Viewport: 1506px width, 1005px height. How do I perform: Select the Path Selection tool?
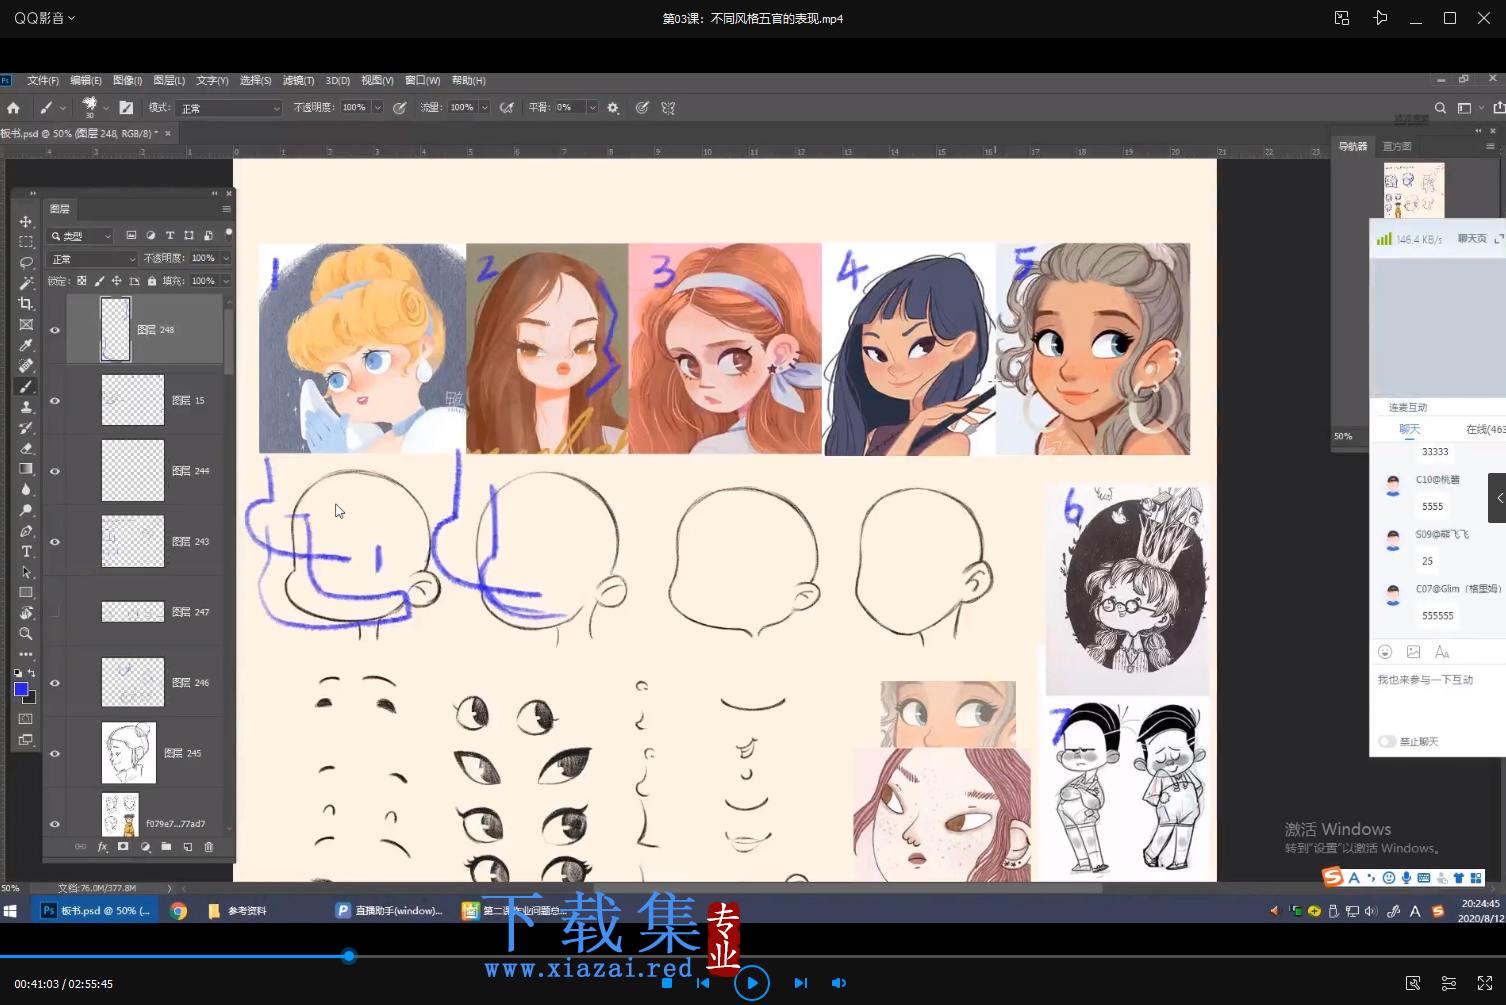(26, 572)
